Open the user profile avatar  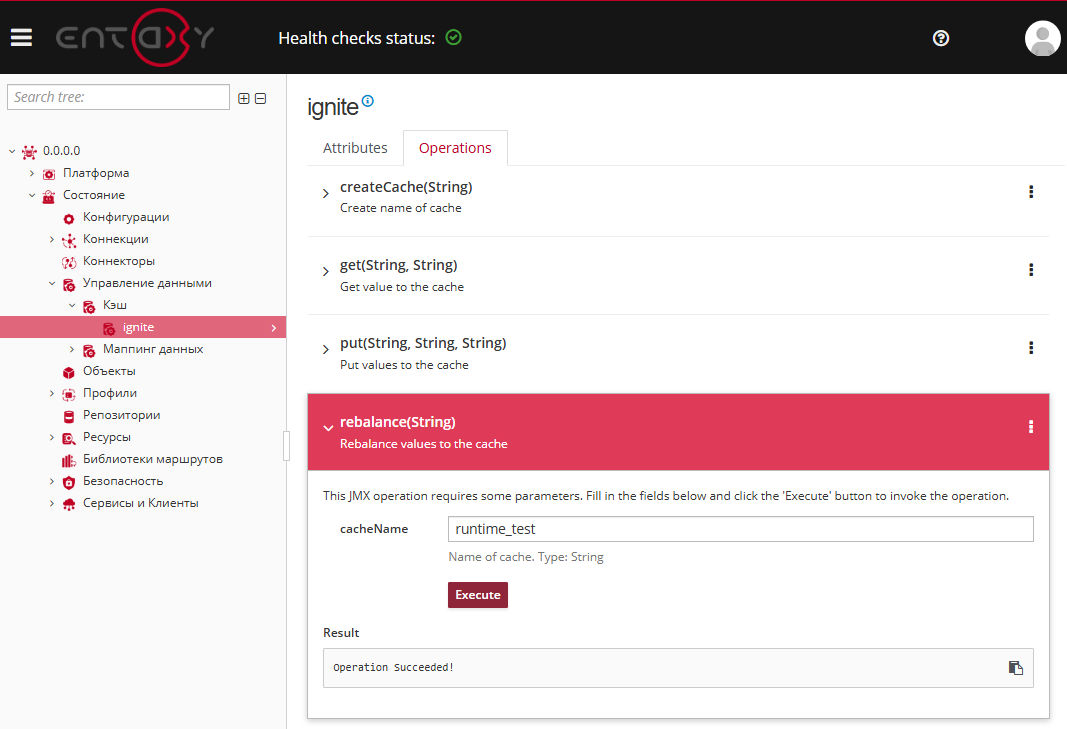pyautogui.click(x=1042, y=38)
